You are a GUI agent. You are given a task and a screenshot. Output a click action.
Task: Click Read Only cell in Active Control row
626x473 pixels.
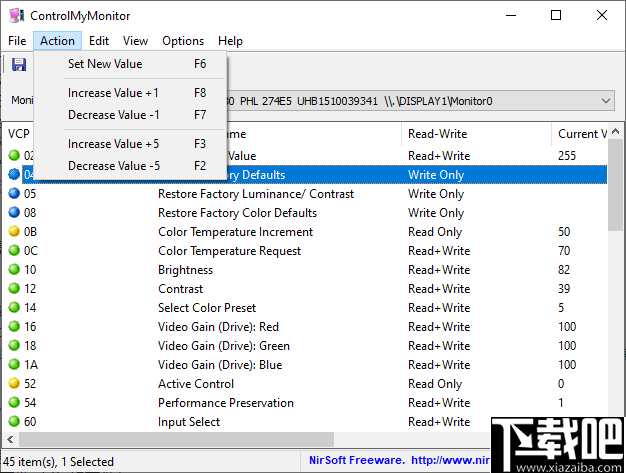[x=435, y=384]
